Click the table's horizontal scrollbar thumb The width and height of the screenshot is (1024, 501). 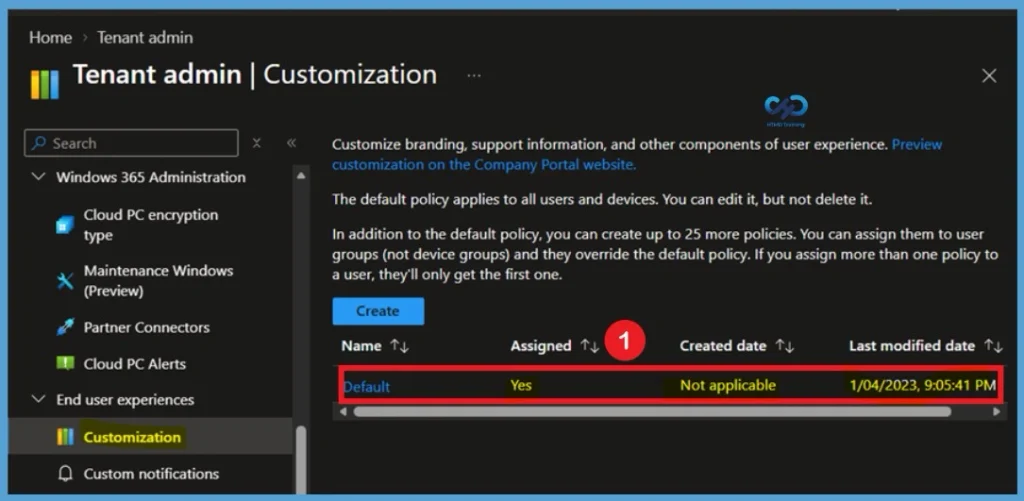coord(652,412)
